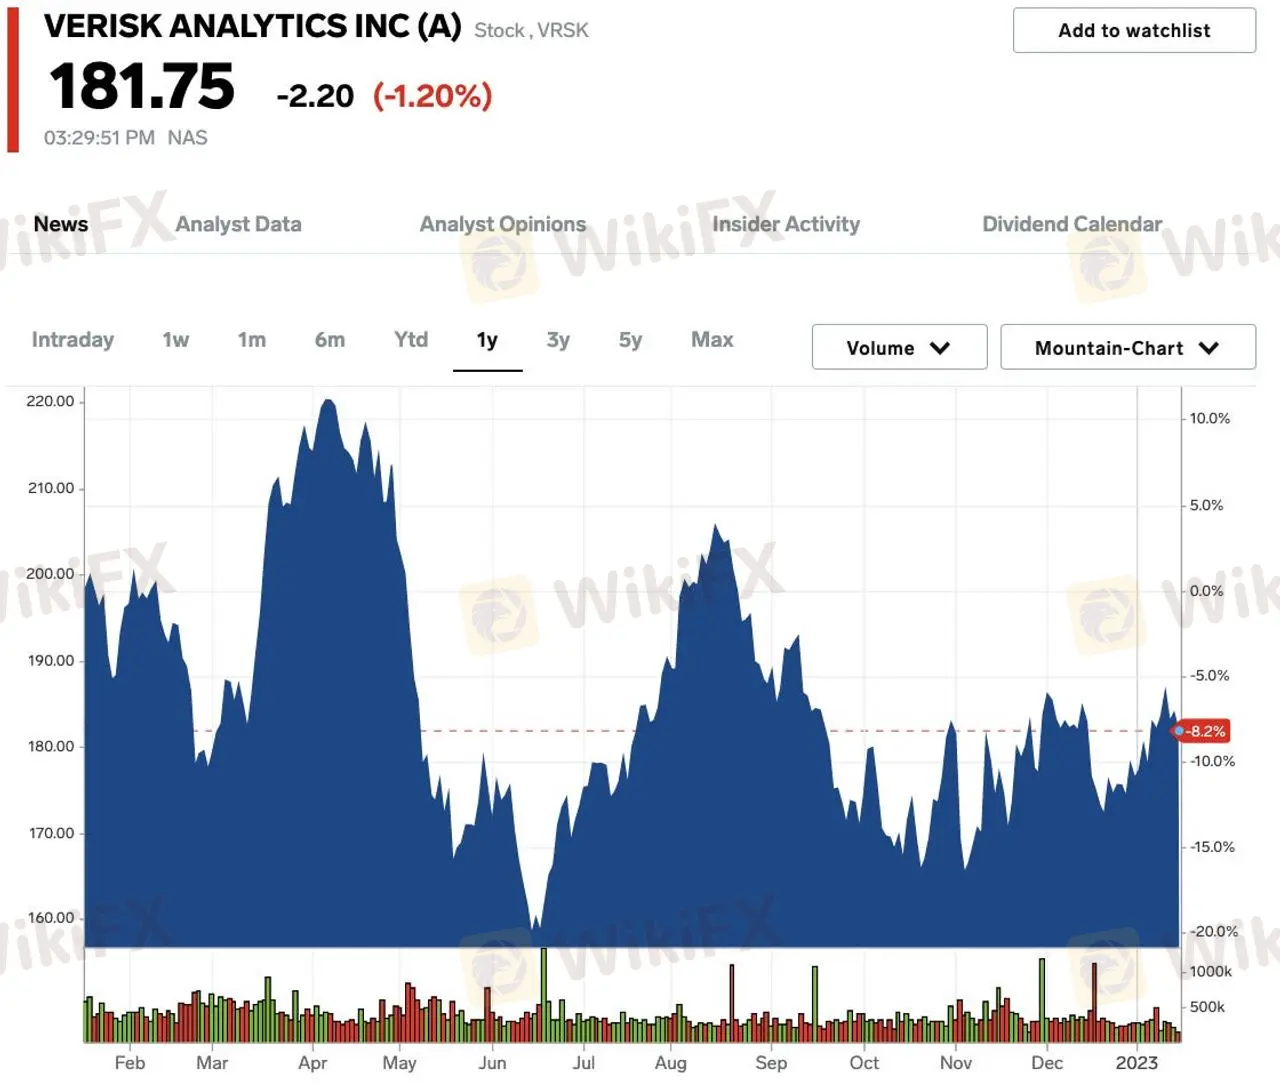This screenshot has width=1280, height=1088.
Task: Select the 1w chart range
Action: (x=176, y=340)
